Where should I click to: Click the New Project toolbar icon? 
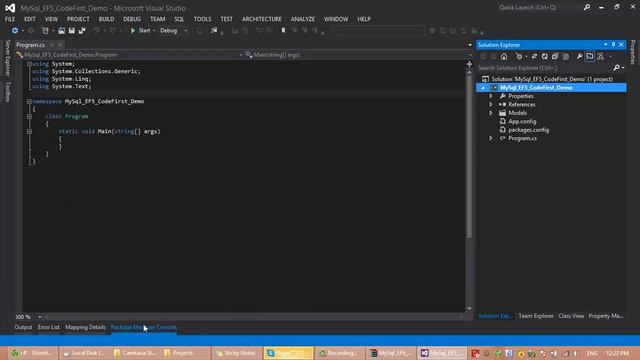pos(45,31)
